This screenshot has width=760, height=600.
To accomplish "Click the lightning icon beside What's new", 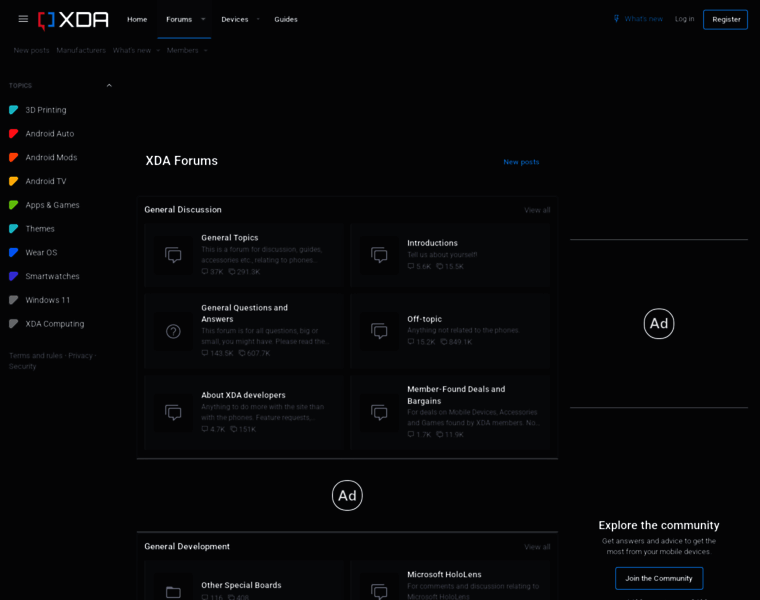I will click(x=616, y=19).
